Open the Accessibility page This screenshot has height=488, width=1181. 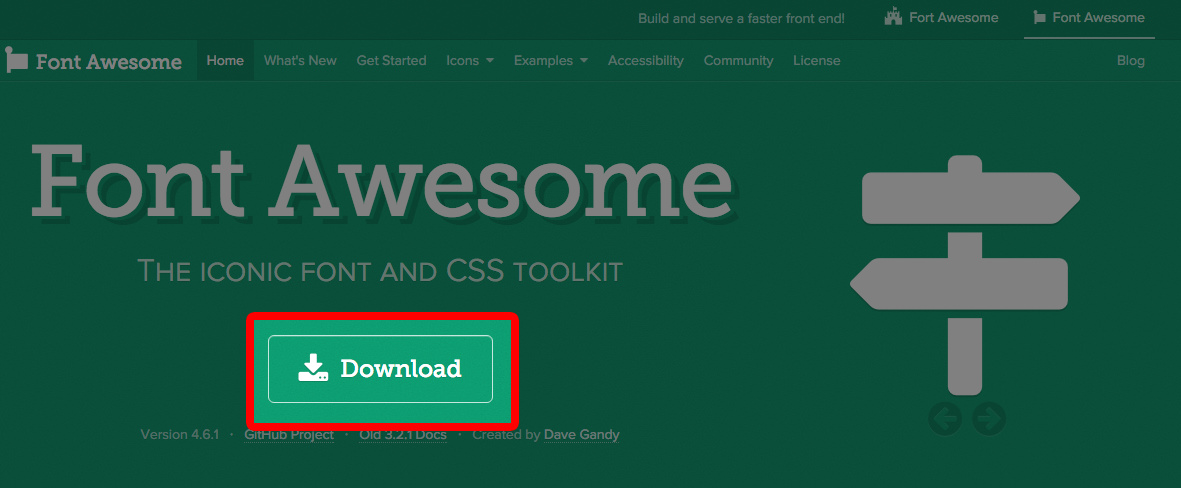(x=646, y=61)
